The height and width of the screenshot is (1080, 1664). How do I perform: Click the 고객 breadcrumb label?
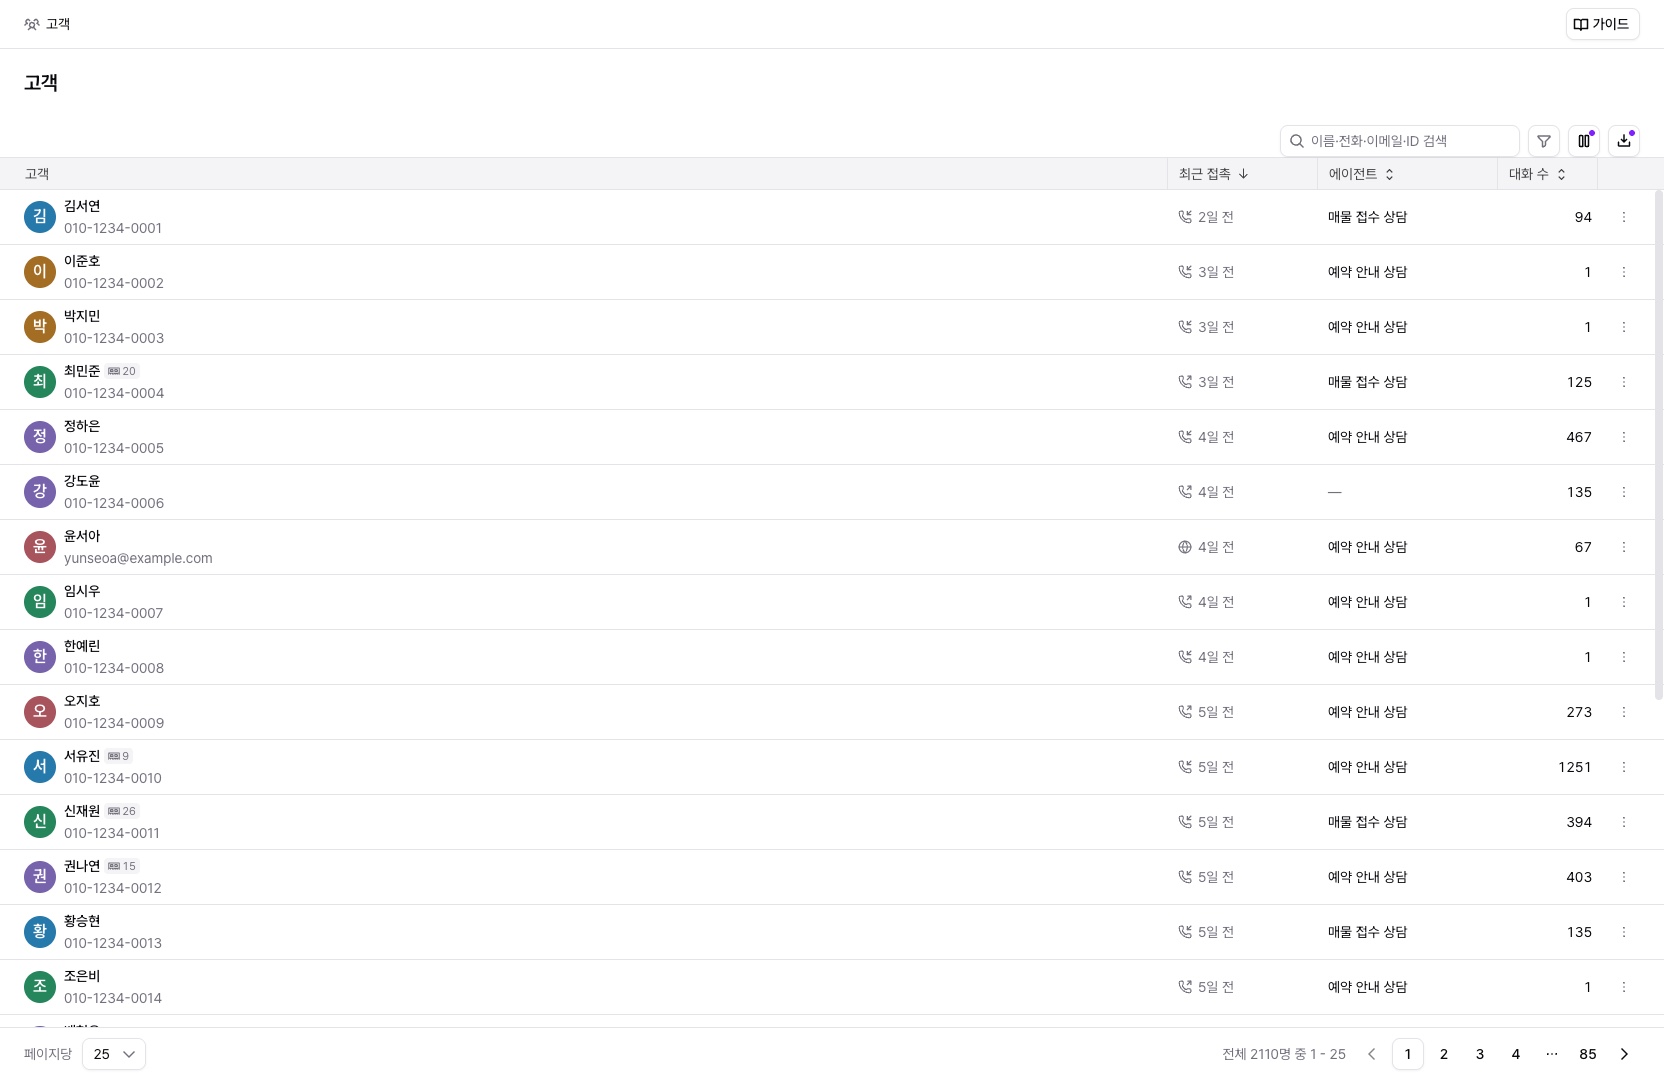(x=58, y=24)
